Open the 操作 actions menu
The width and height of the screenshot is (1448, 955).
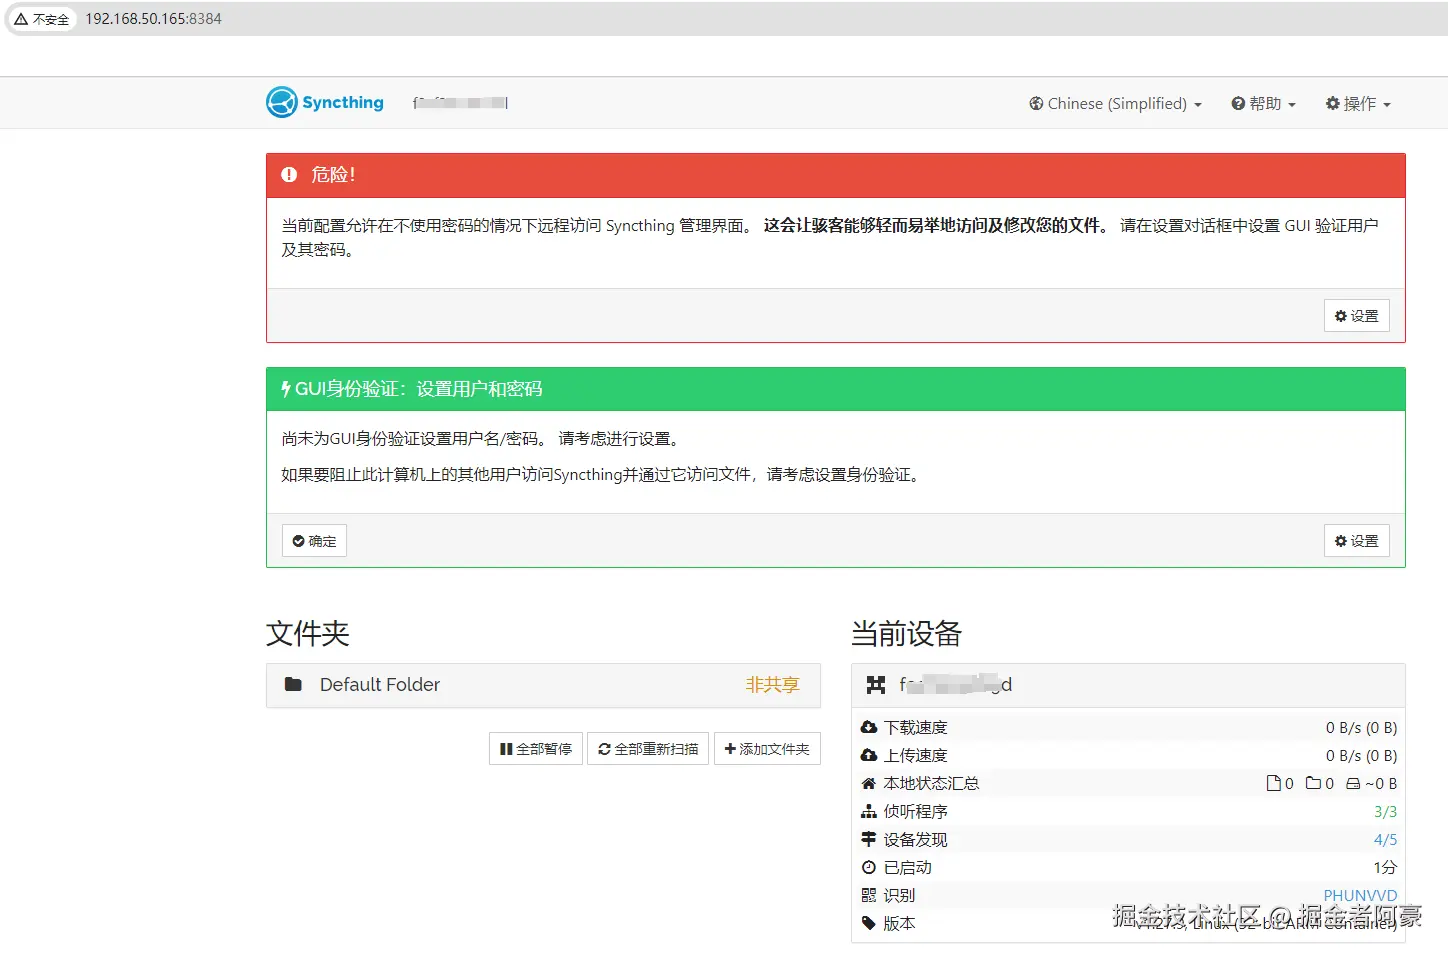tap(1358, 103)
